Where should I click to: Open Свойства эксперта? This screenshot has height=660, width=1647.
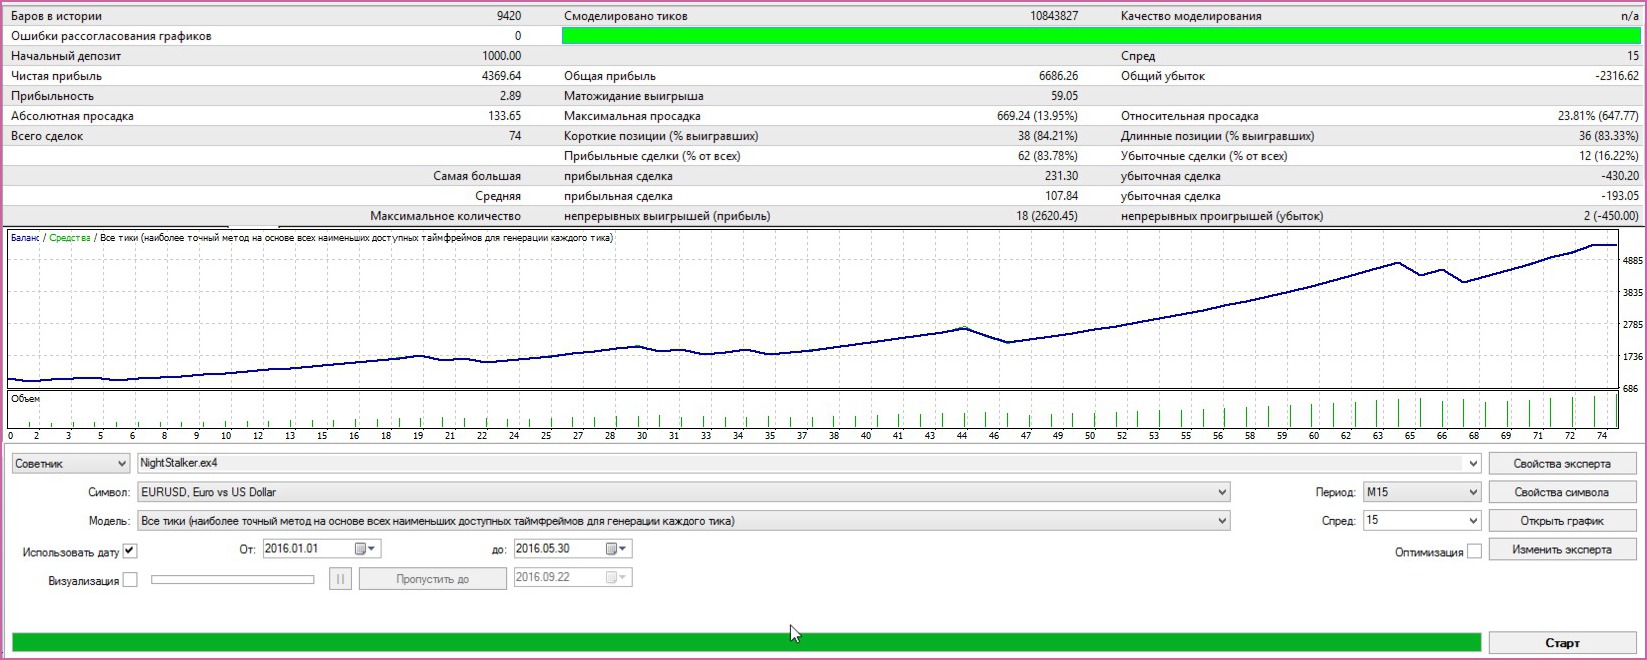[x=1561, y=463]
